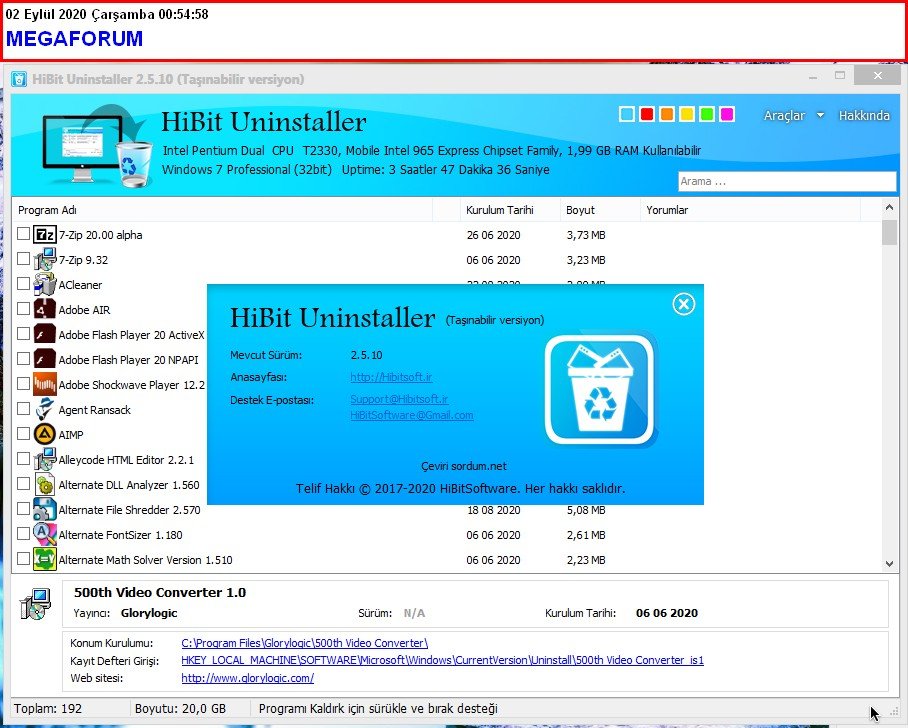Close the HiBit Uninstaller about dialog
The width and height of the screenshot is (908, 728).
tap(683, 304)
